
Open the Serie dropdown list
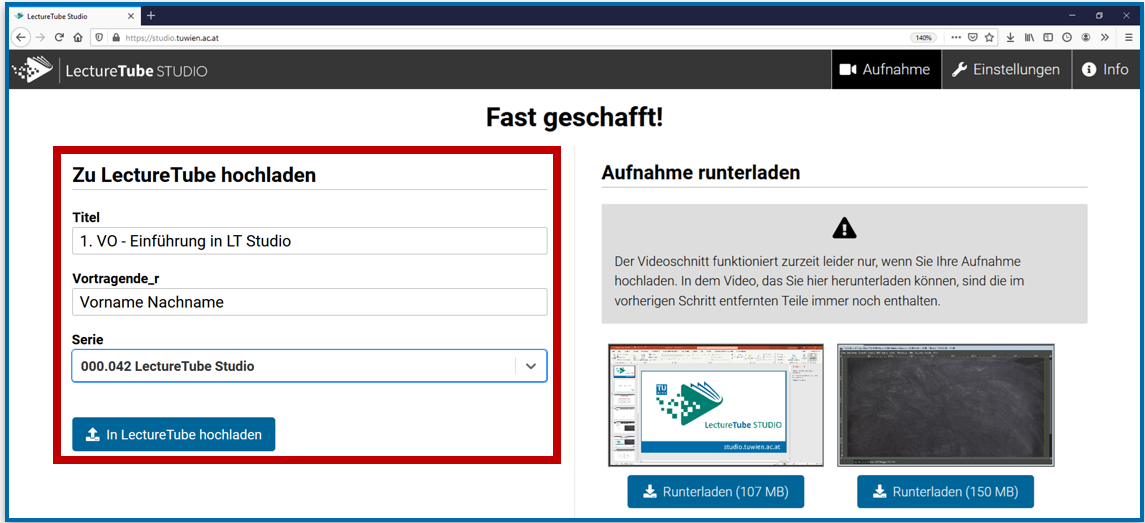click(x=310, y=366)
